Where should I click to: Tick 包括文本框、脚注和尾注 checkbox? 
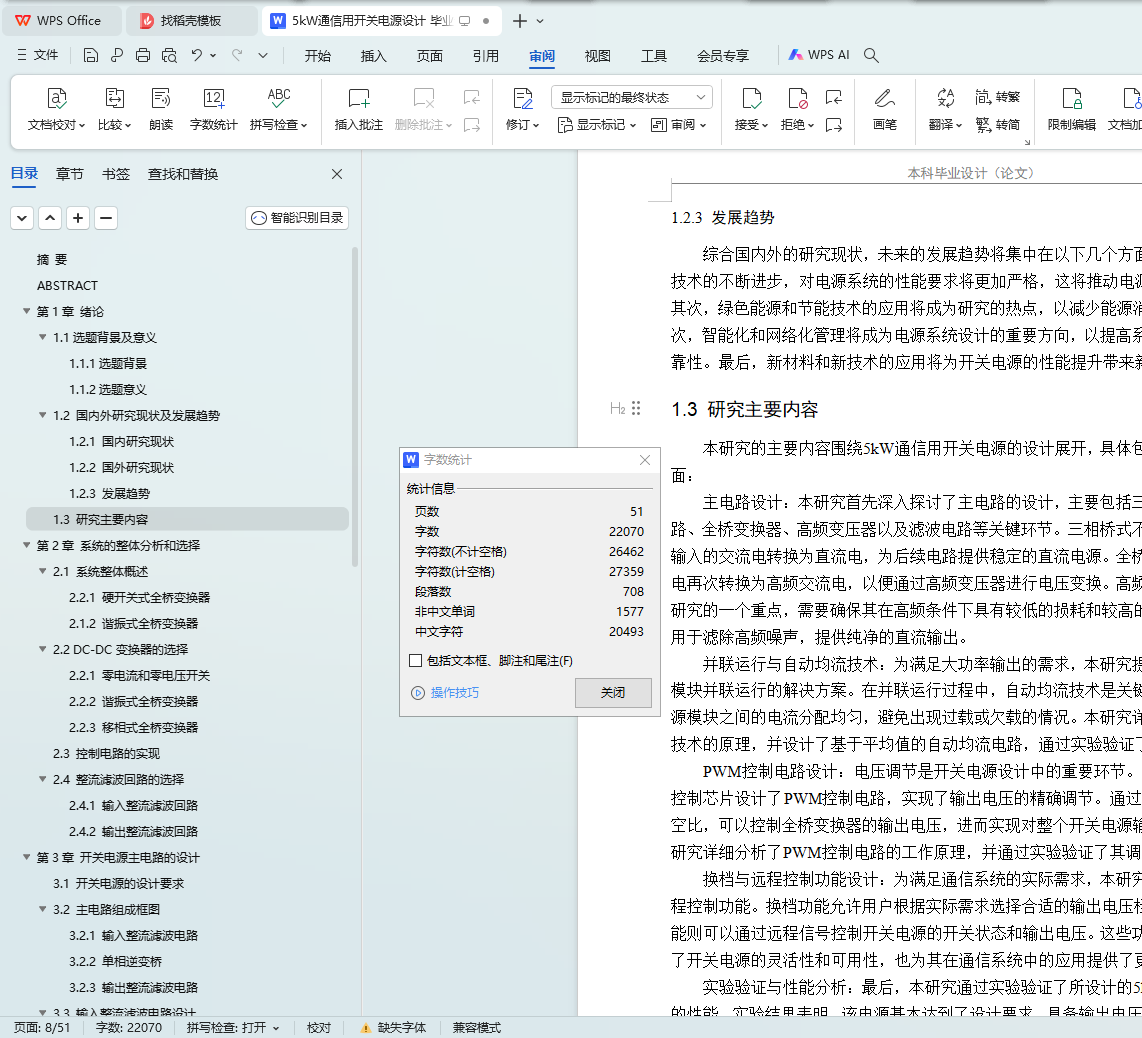coord(416,661)
